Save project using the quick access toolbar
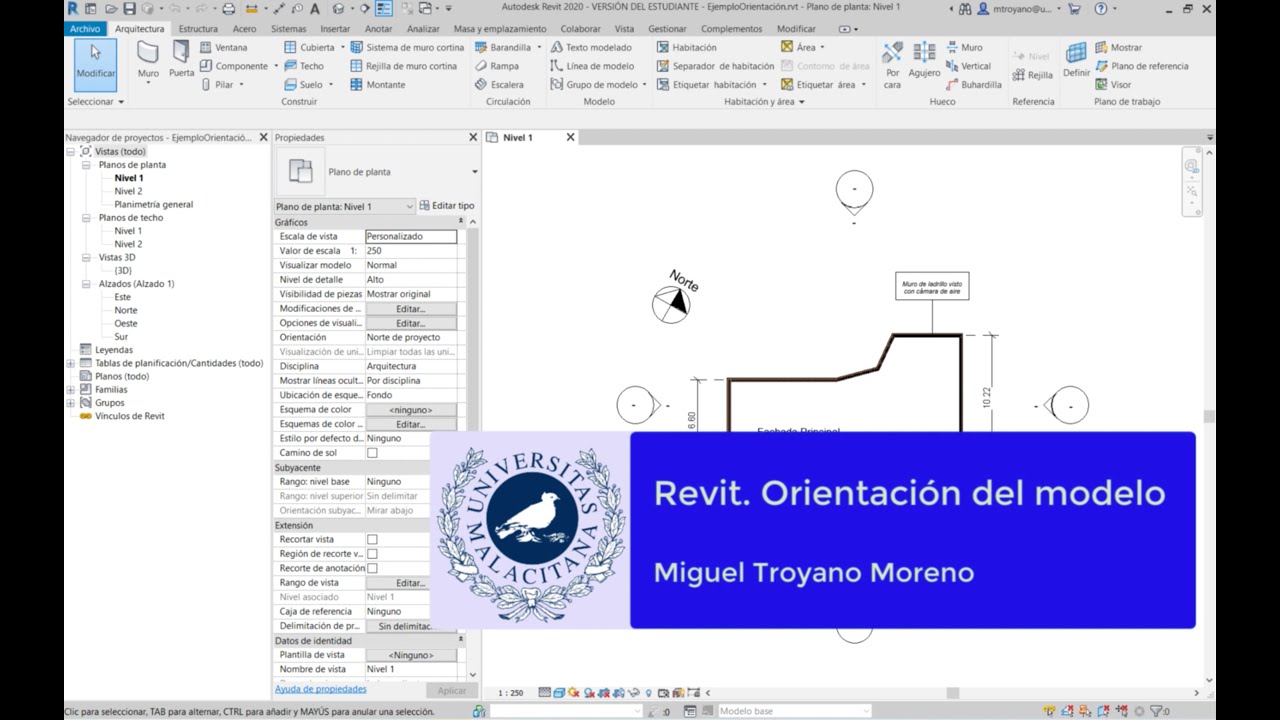This screenshot has width=1280, height=720. click(x=130, y=9)
